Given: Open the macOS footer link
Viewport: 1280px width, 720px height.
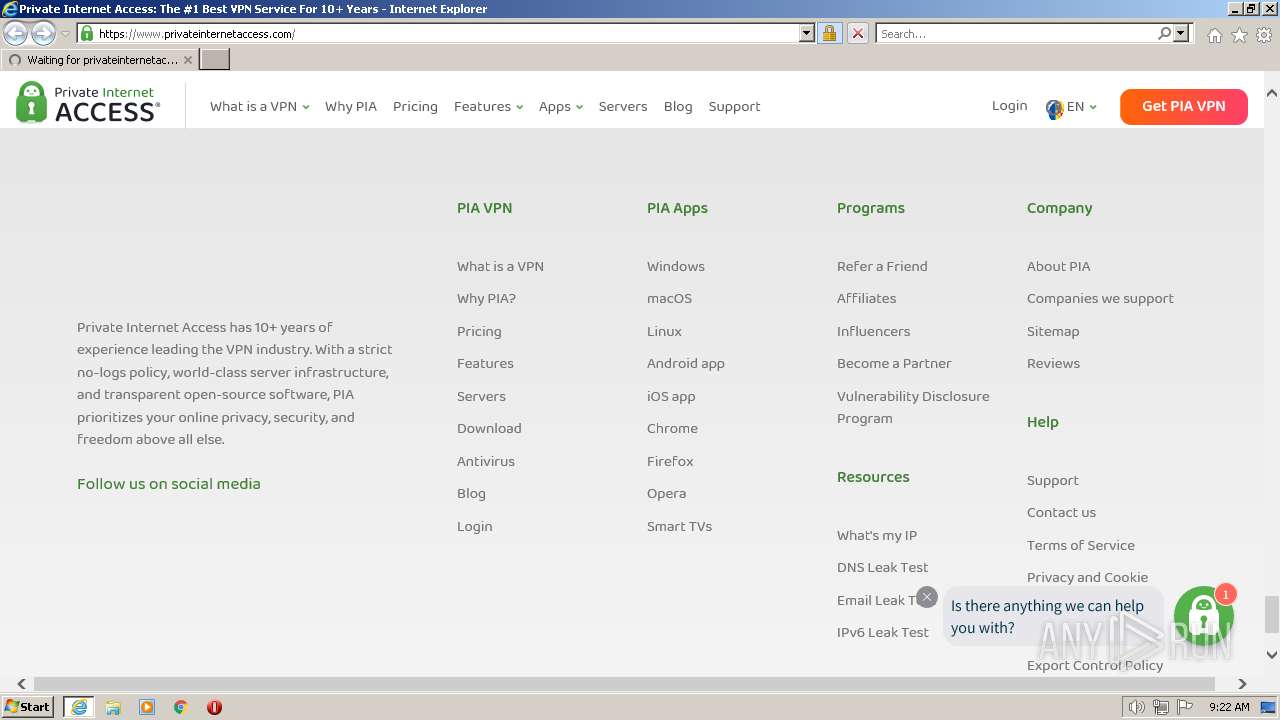Looking at the screenshot, I should (669, 298).
